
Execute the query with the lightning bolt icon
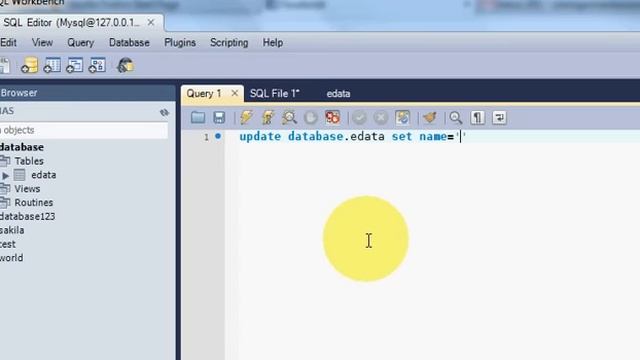click(247, 118)
